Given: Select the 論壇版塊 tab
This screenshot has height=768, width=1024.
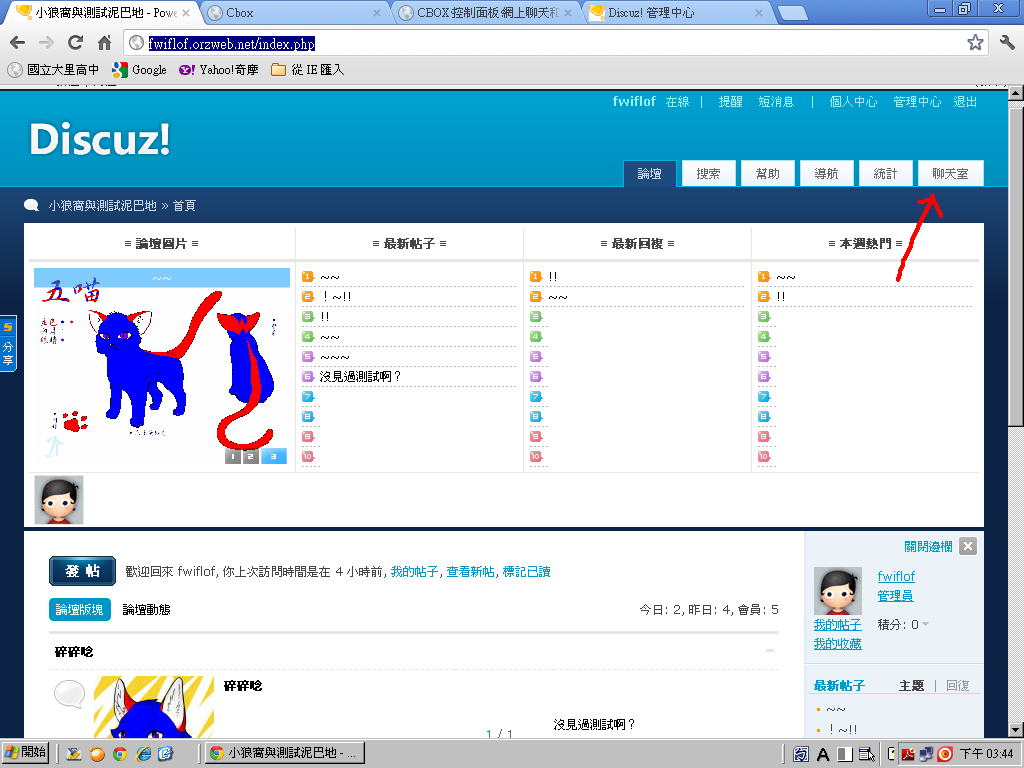Looking at the screenshot, I should (x=80, y=609).
